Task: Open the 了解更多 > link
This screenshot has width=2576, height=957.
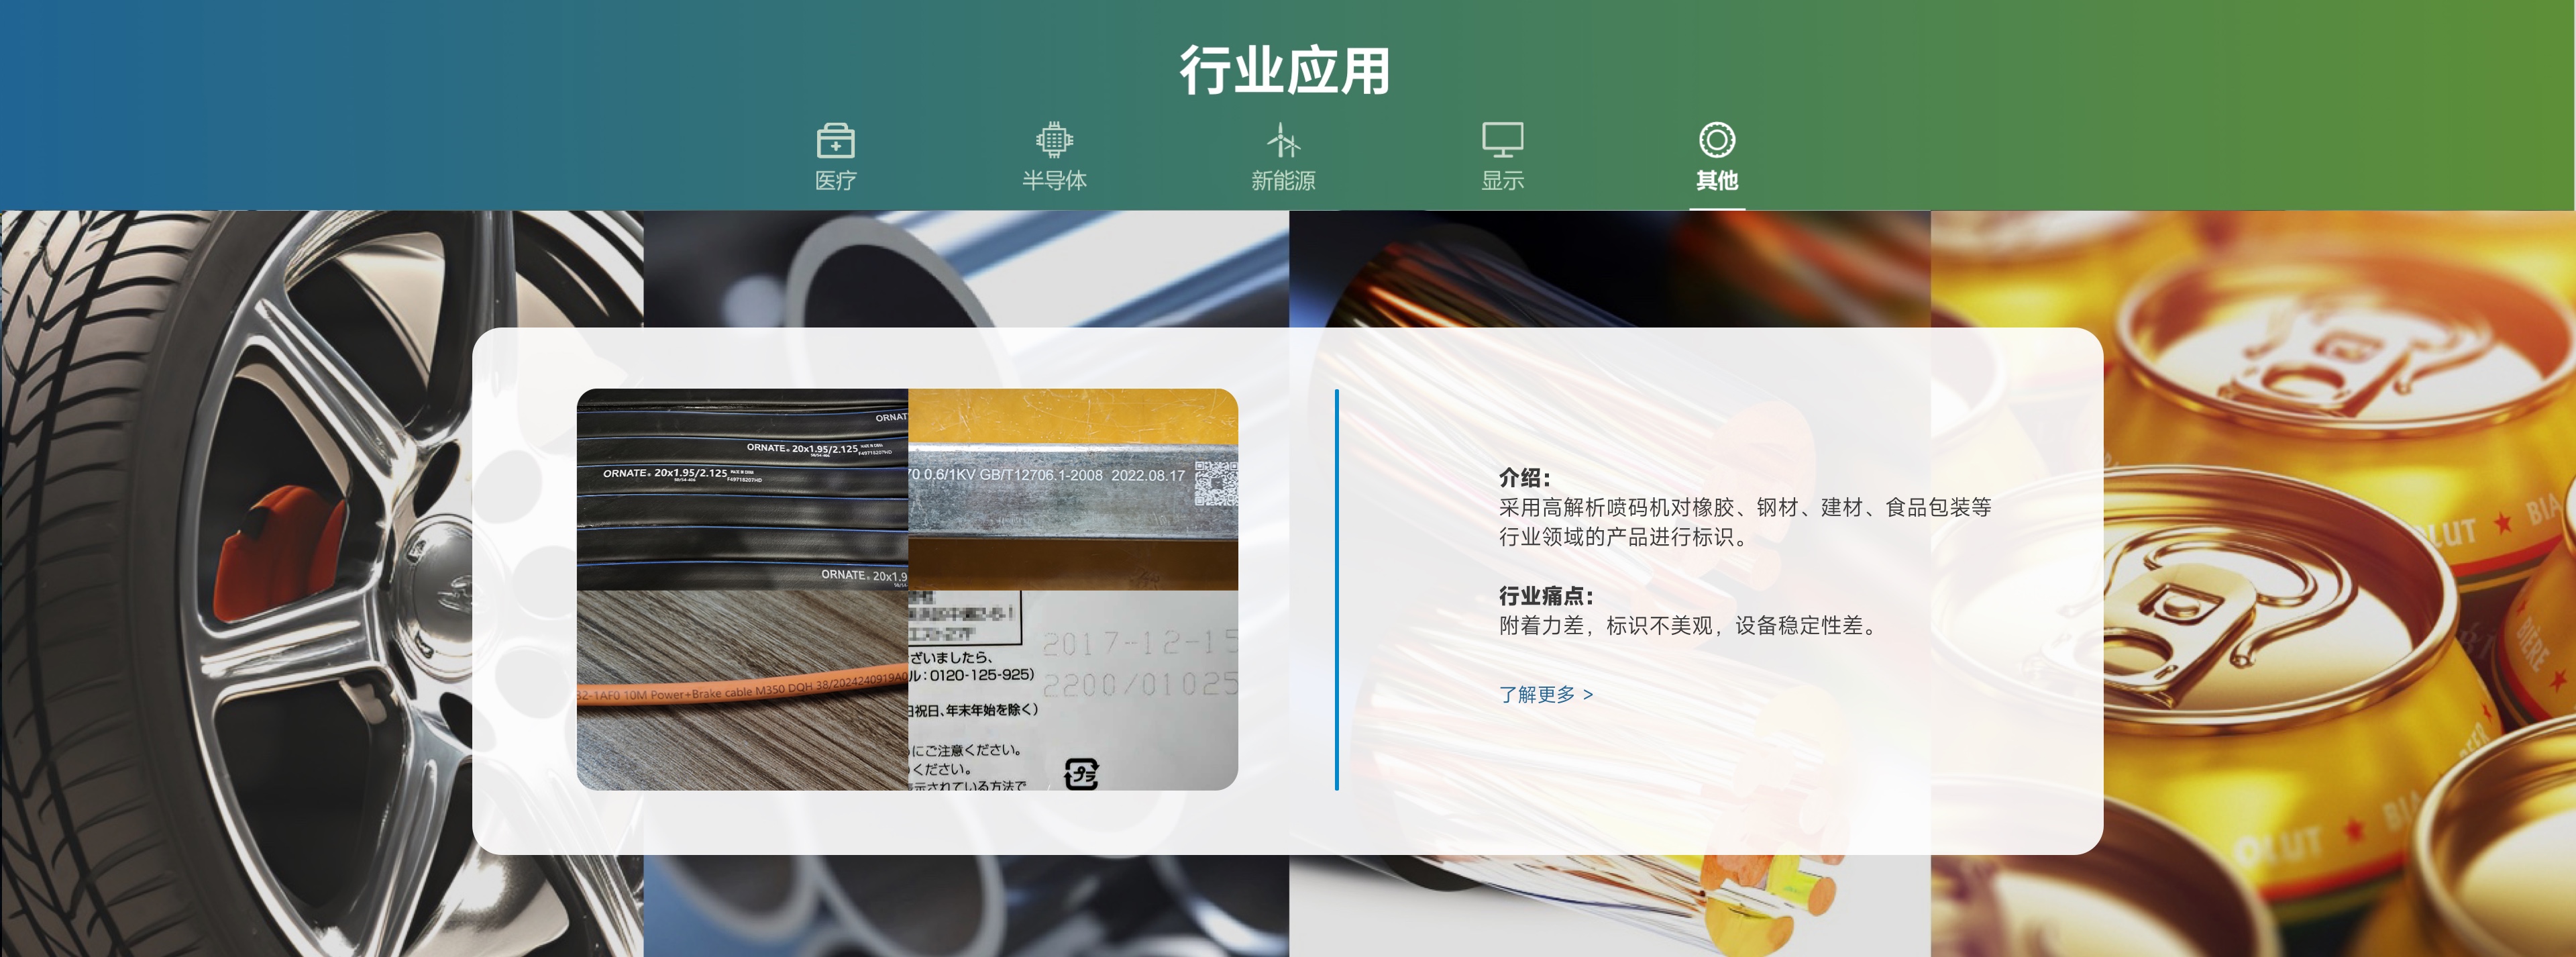Action: [x=1545, y=694]
